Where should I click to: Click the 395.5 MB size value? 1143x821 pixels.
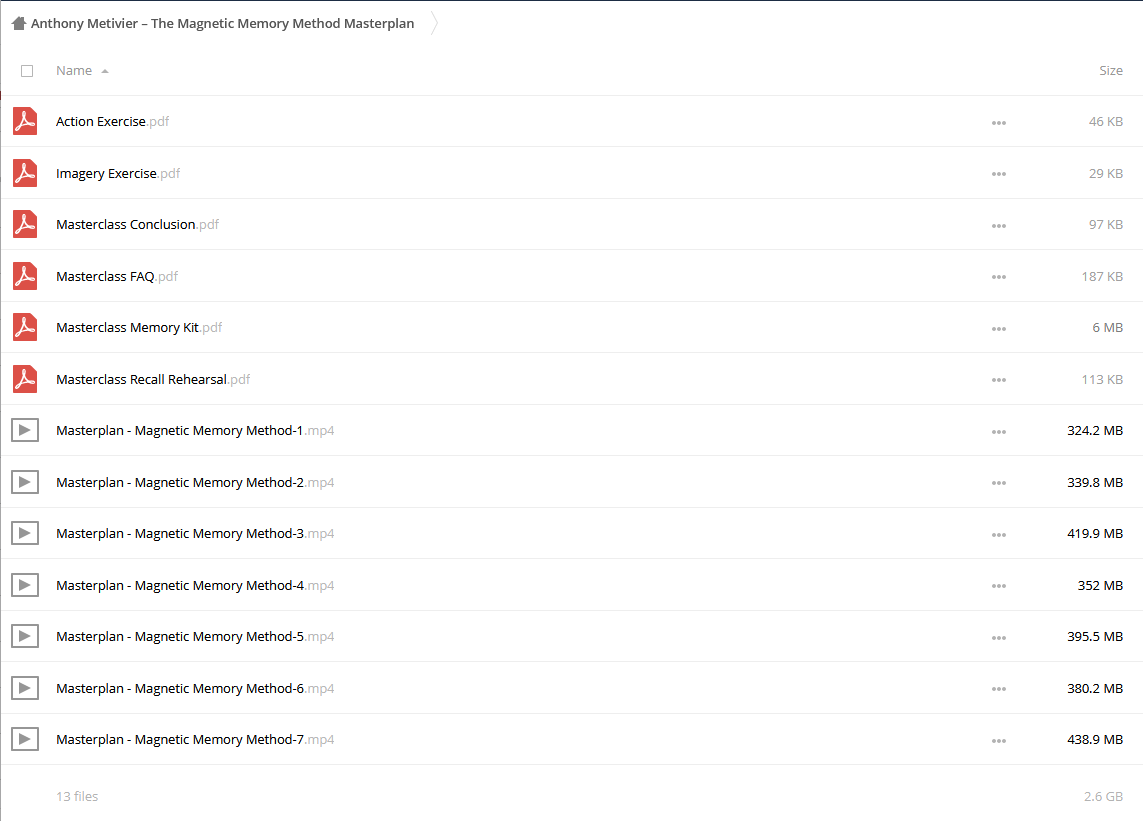[x=1095, y=637]
